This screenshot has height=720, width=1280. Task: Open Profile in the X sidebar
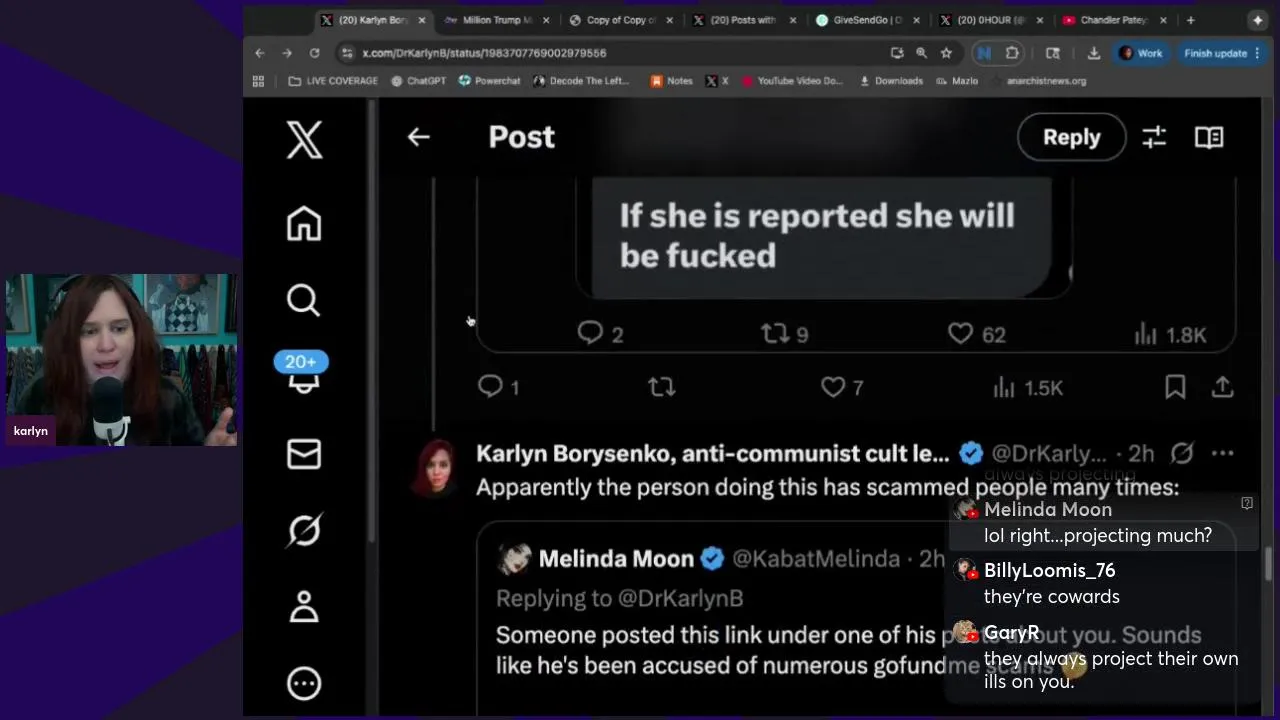click(x=304, y=606)
